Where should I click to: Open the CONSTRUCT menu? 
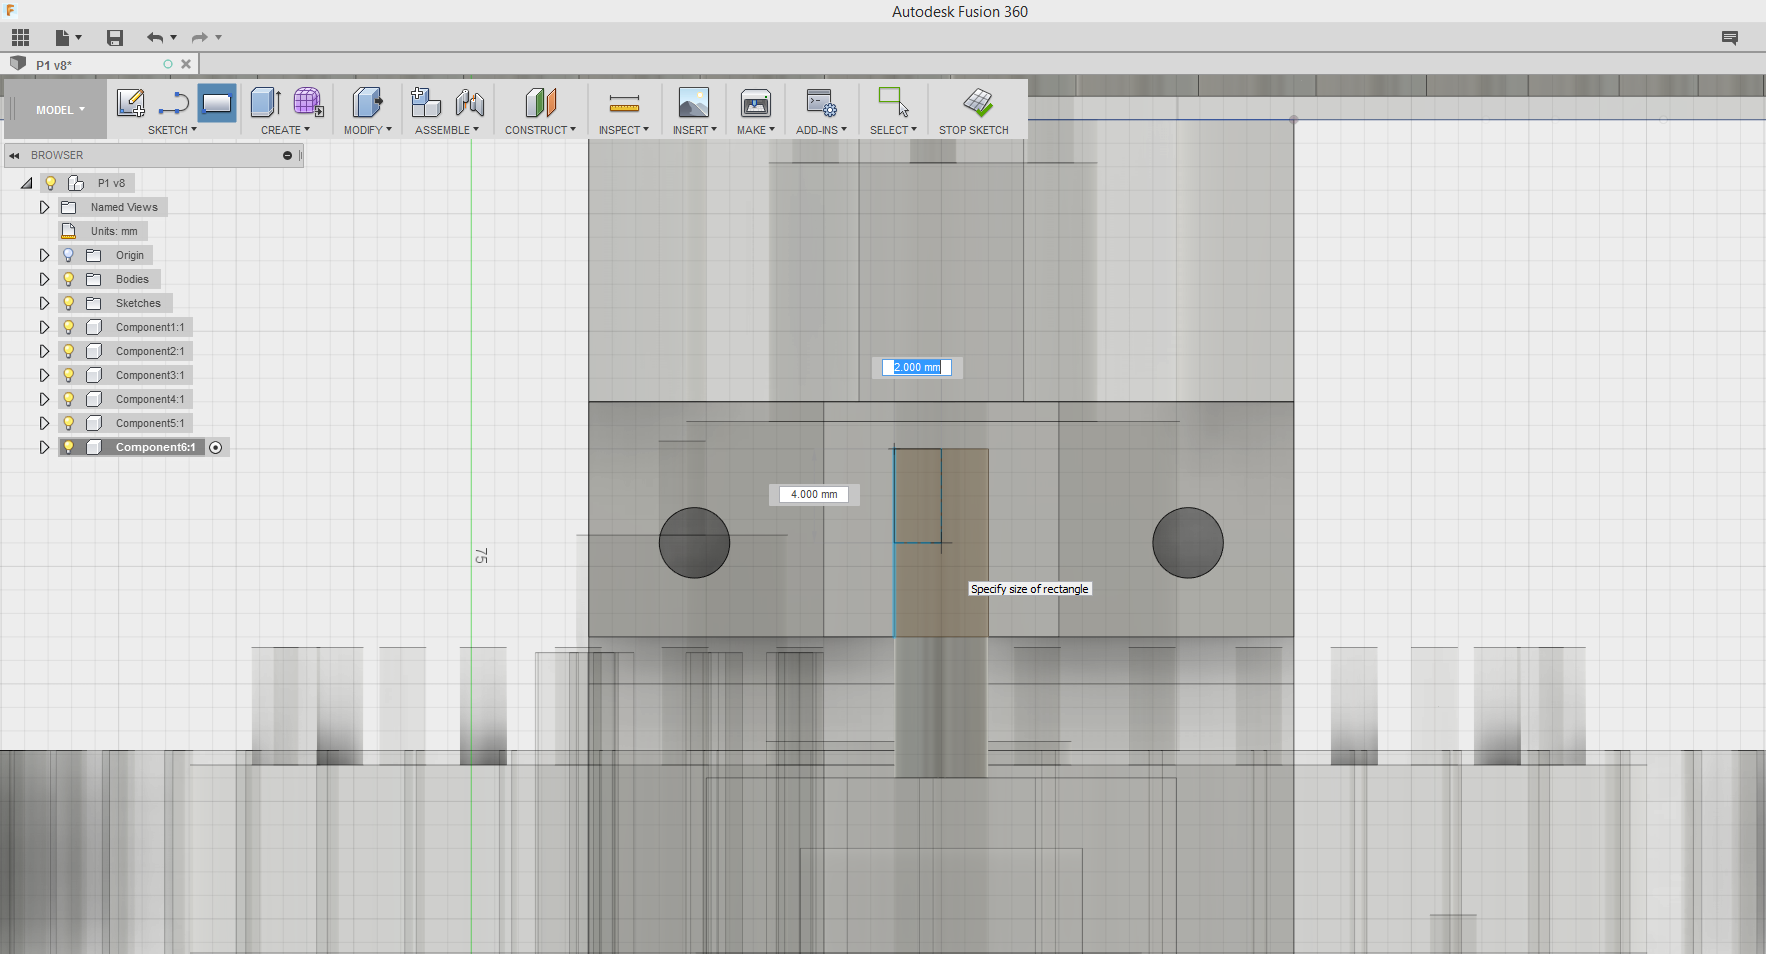(x=540, y=130)
